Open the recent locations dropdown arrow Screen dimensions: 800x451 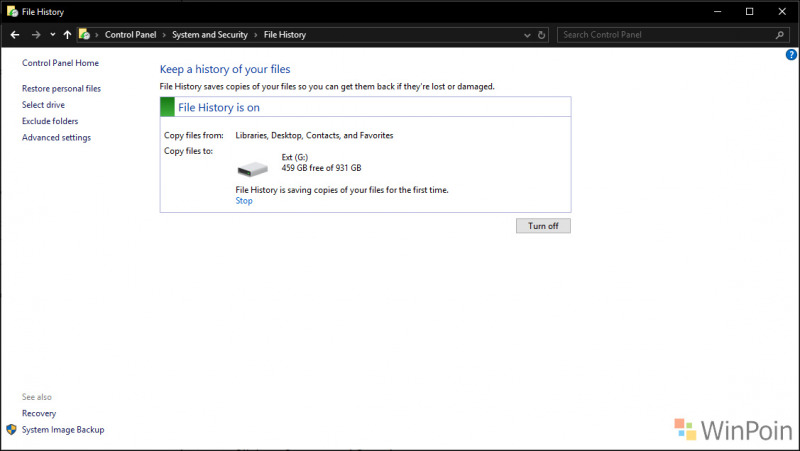[x=53, y=35]
